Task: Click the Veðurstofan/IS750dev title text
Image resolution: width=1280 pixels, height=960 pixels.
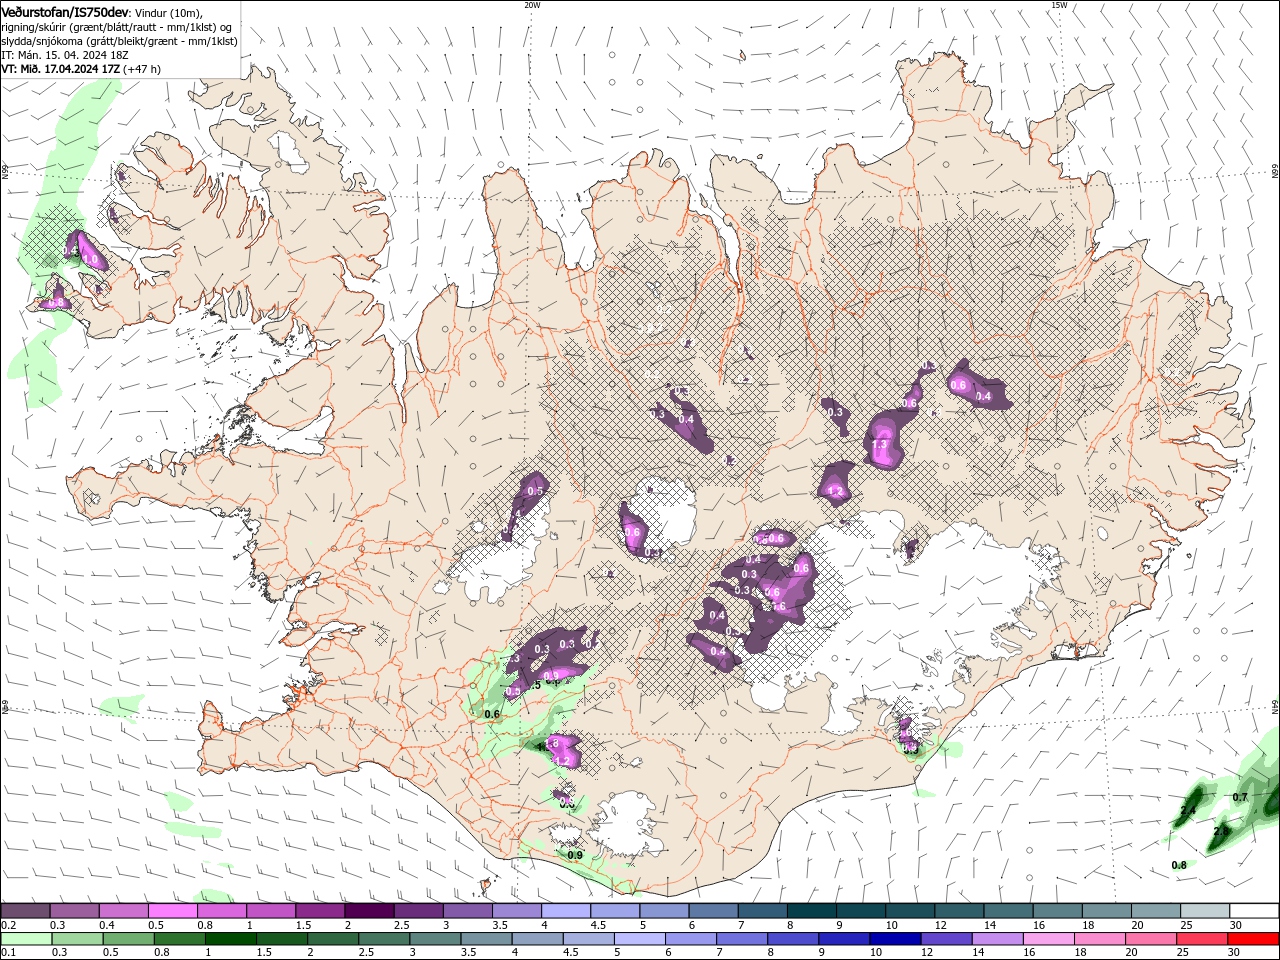Action: pos(64,12)
